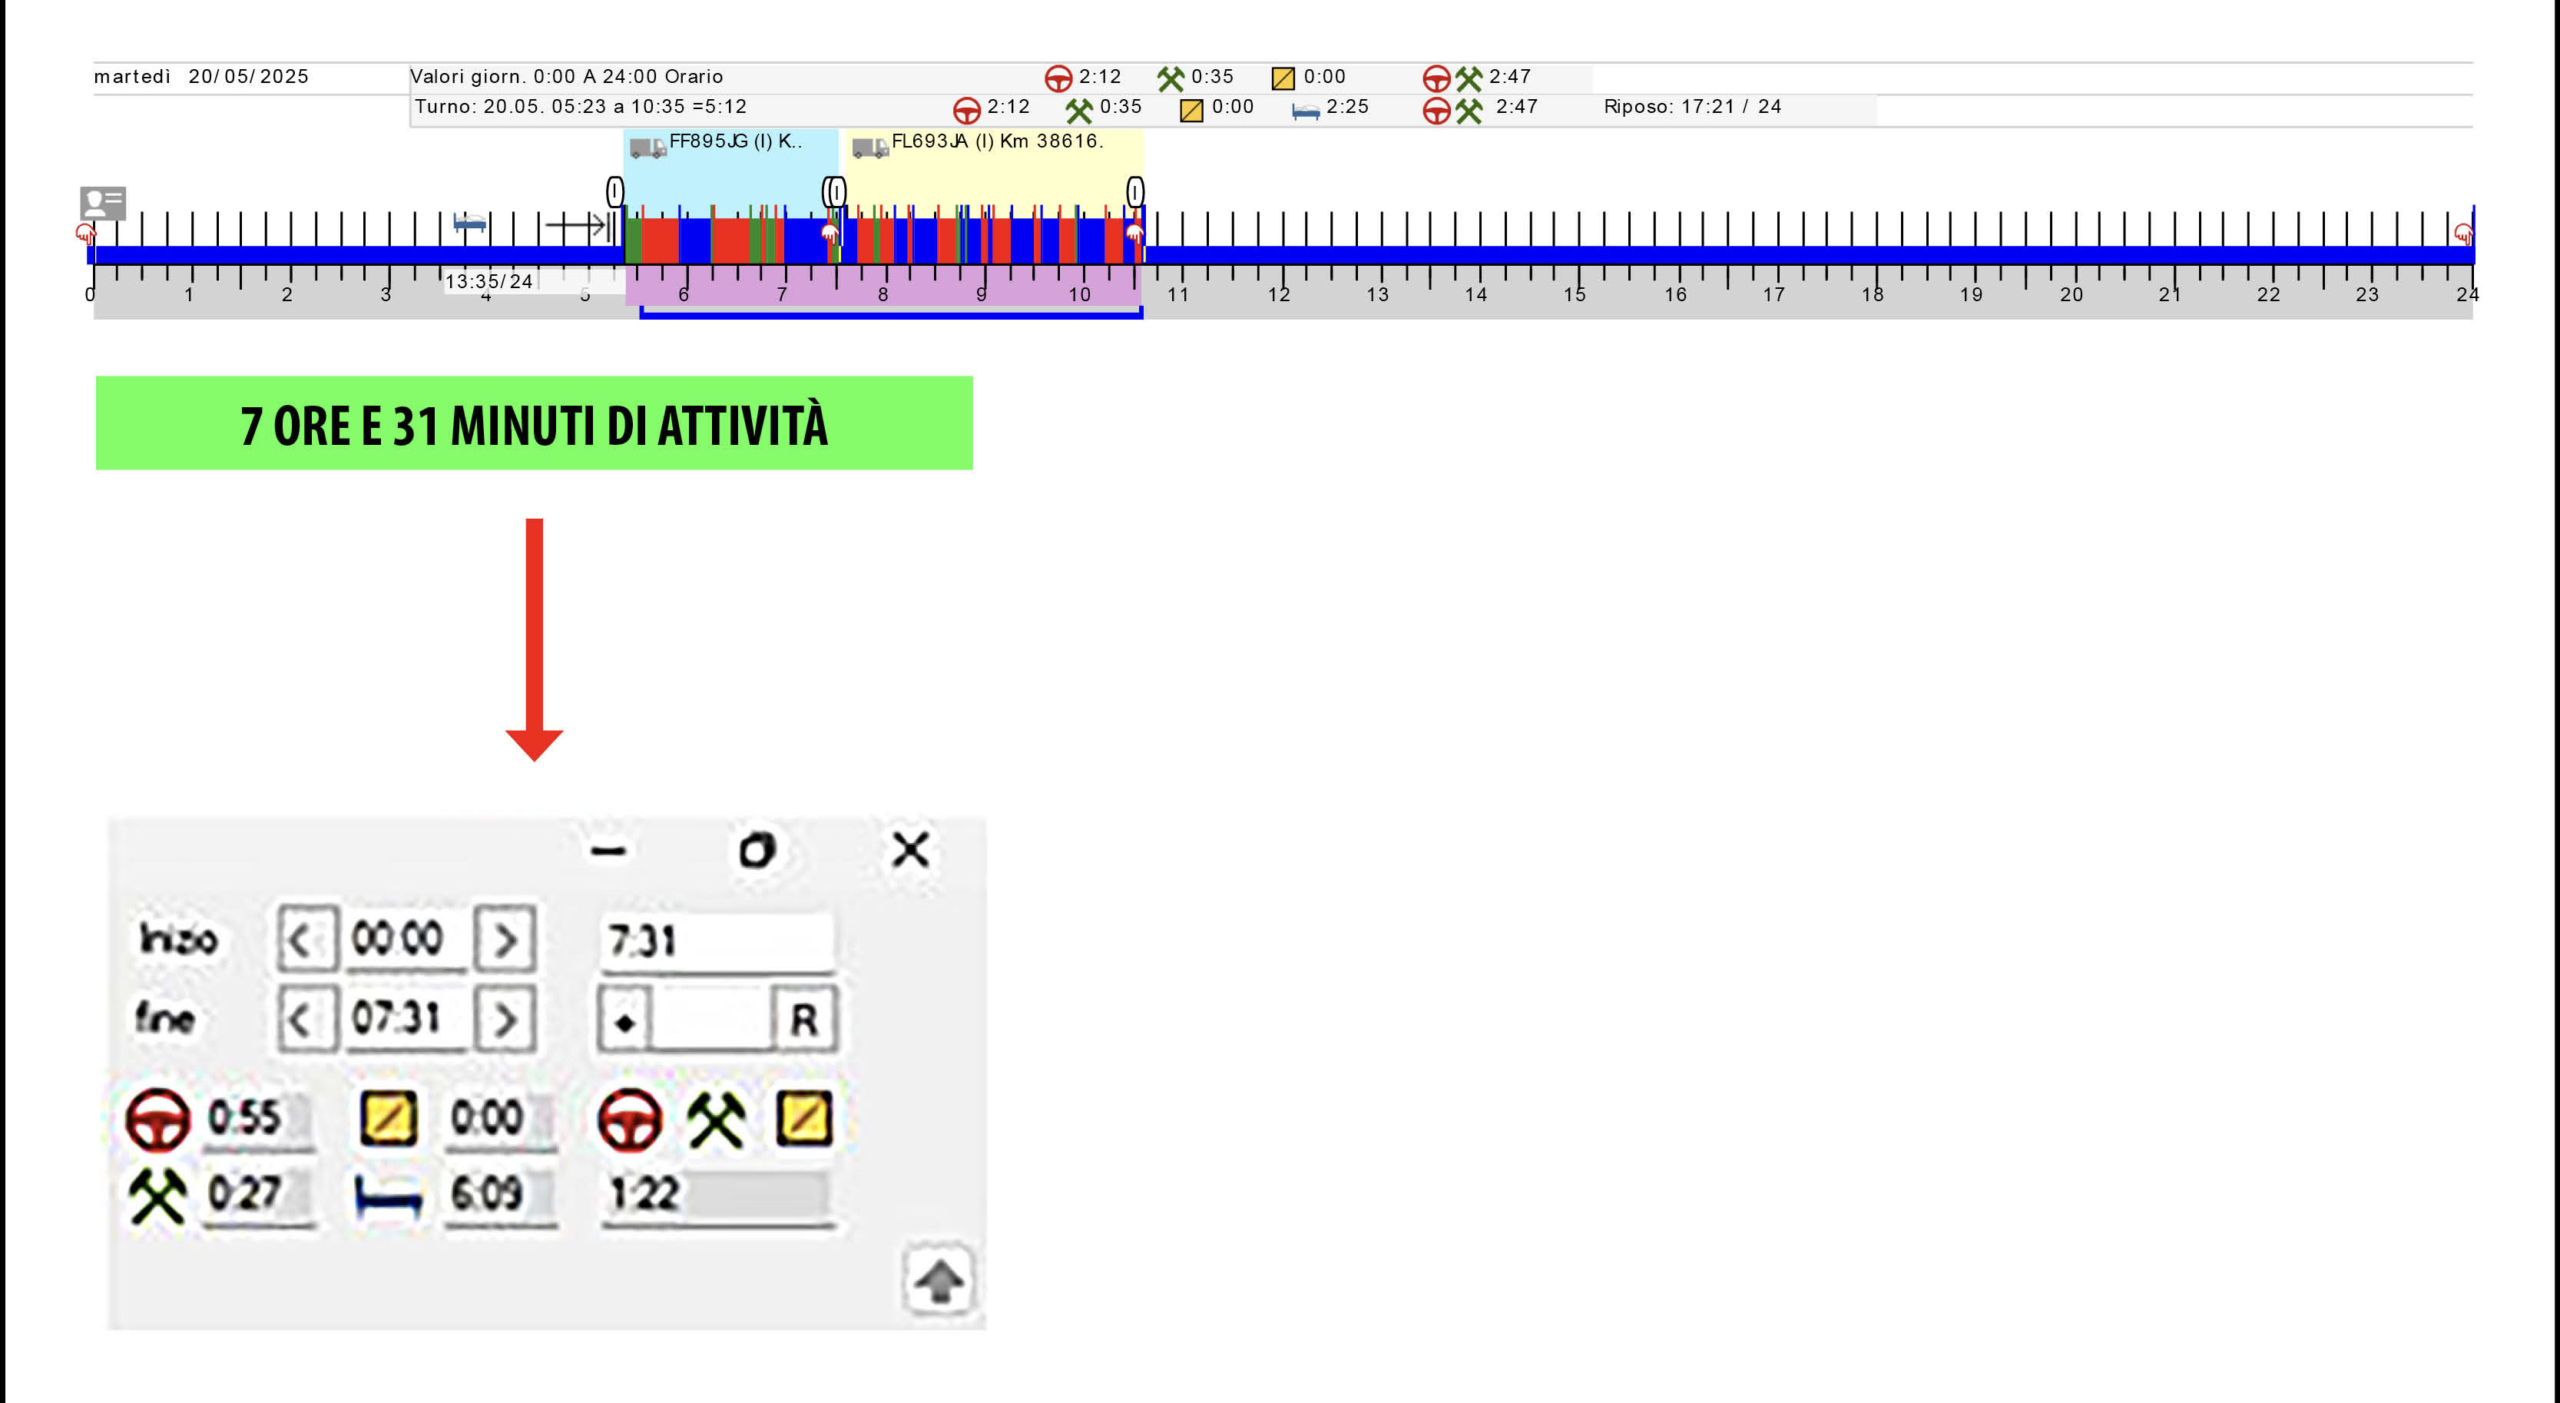Click the work hammers icon showing 0:27
The height and width of the screenshot is (1403, 2560).
(x=157, y=1194)
